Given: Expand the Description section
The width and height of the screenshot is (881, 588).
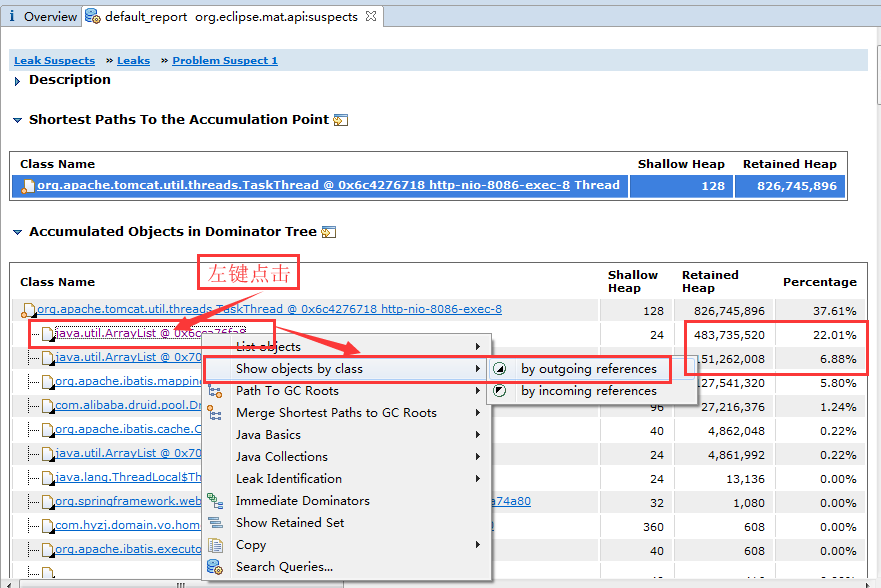Looking at the screenshot, I should [x=18, y=81].
